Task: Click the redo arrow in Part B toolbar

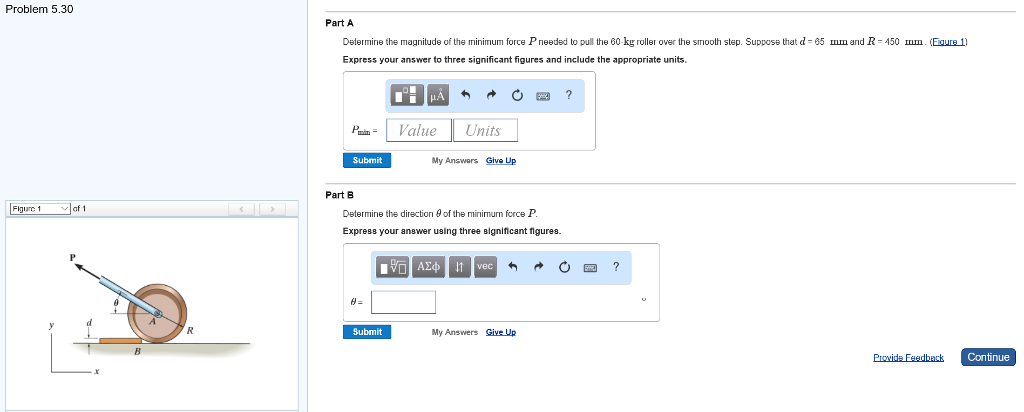Action: 539,267
